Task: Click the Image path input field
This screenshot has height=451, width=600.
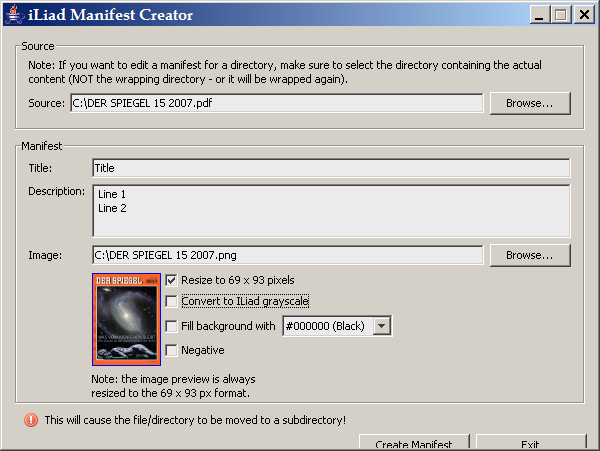Action: click(288, 255)
